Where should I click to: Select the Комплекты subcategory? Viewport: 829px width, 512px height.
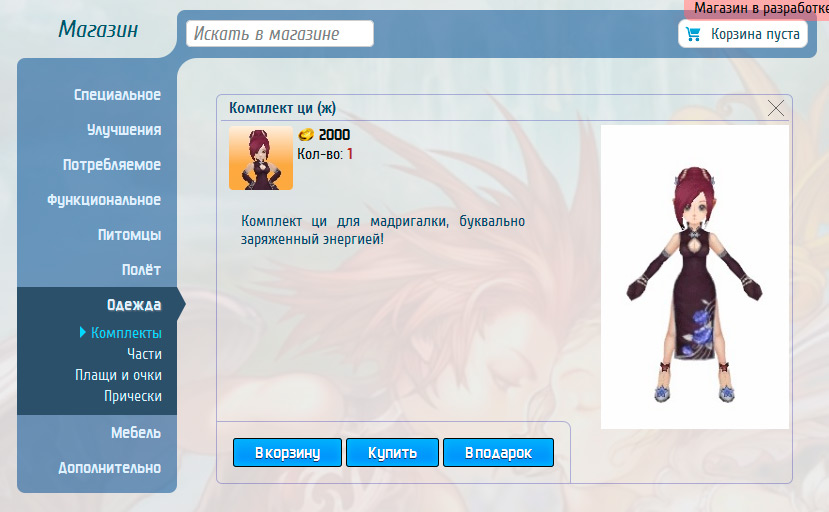tap(126, 333)
